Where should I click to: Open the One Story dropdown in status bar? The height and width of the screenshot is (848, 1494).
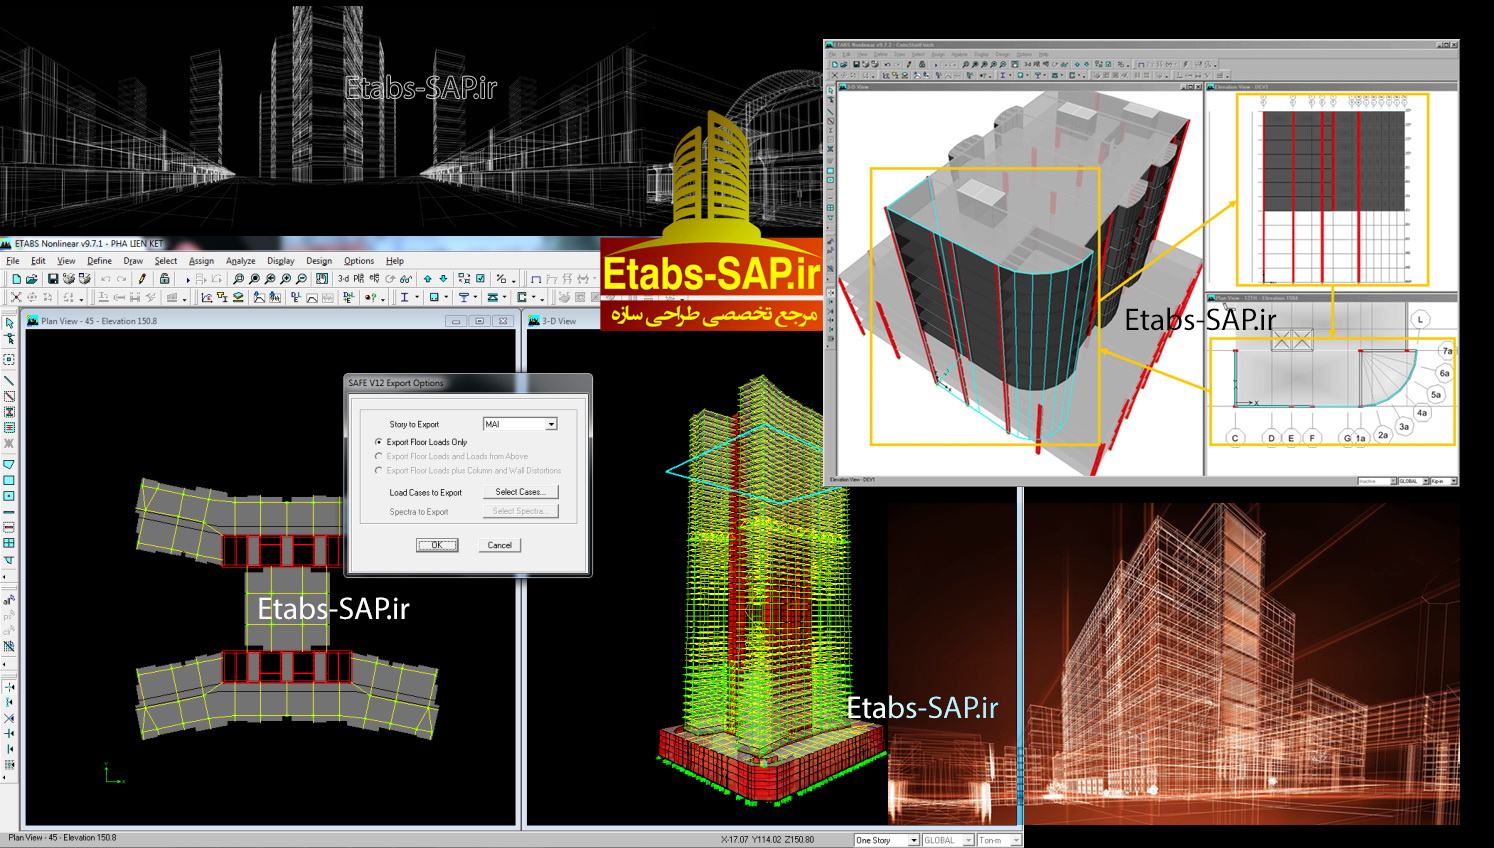click(913, 840)
